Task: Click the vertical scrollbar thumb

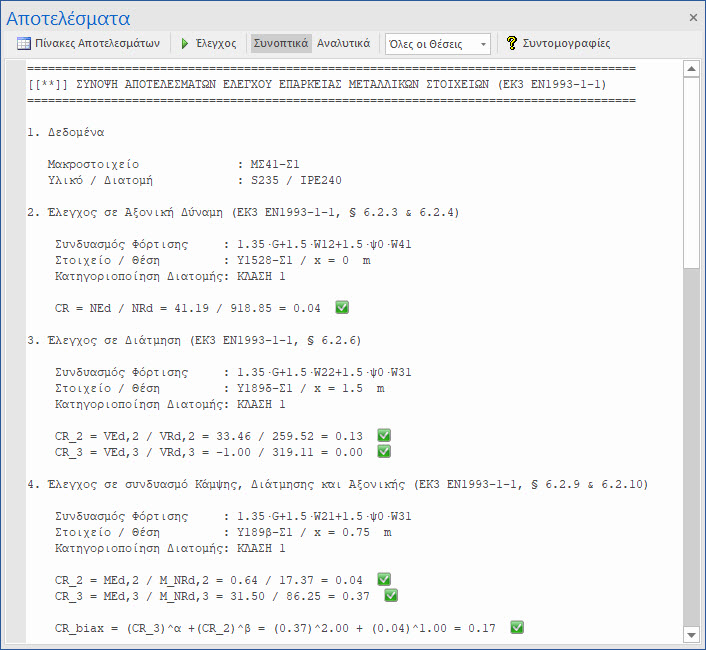Action: point(690,170)
